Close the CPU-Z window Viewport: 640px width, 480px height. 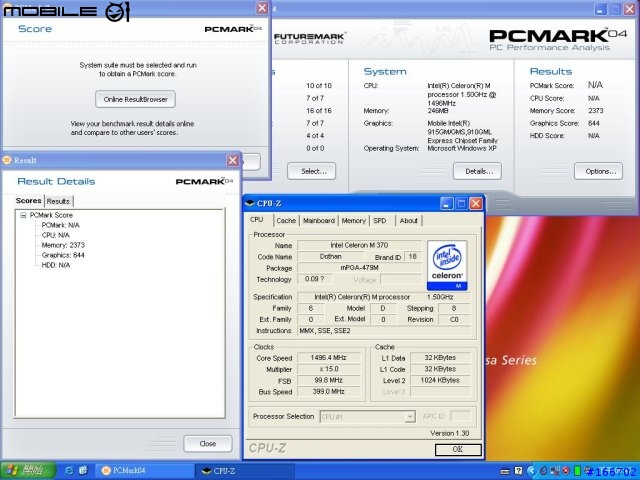(x=476, y=203)
